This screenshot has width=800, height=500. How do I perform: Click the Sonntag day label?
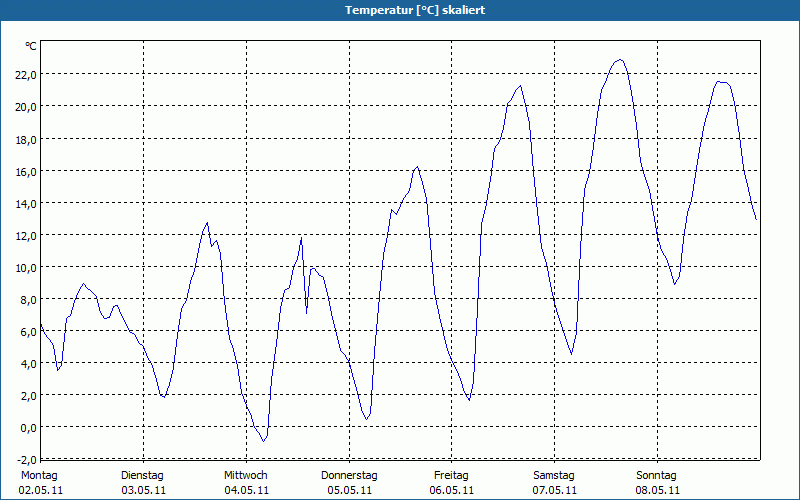(657, 476)
